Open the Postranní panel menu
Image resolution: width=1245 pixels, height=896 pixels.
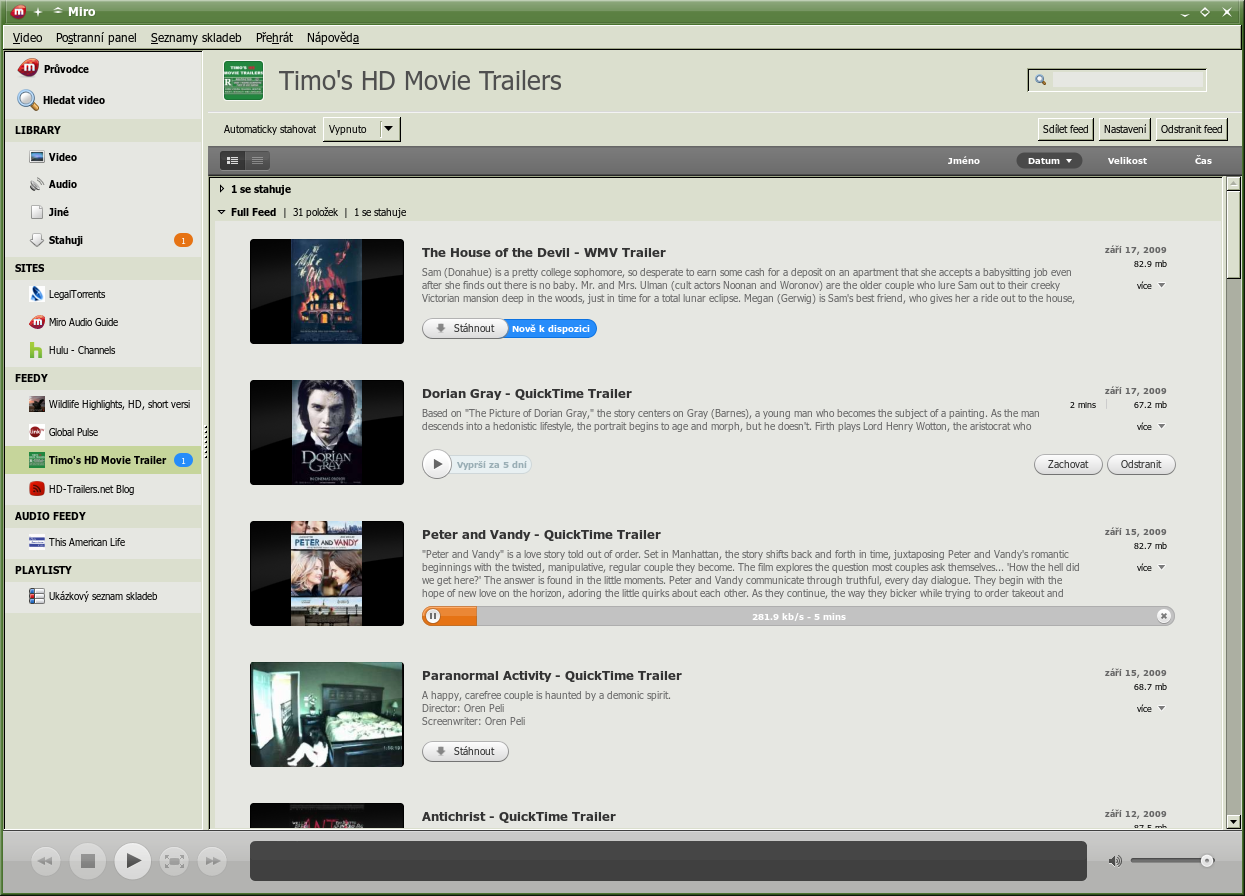point(96,38)
